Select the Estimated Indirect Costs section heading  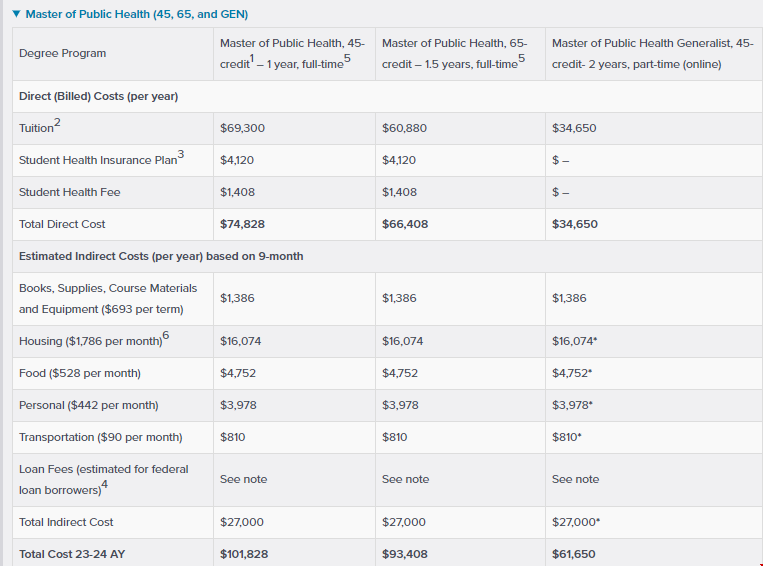pyautogui.click(x=161, y=256)
